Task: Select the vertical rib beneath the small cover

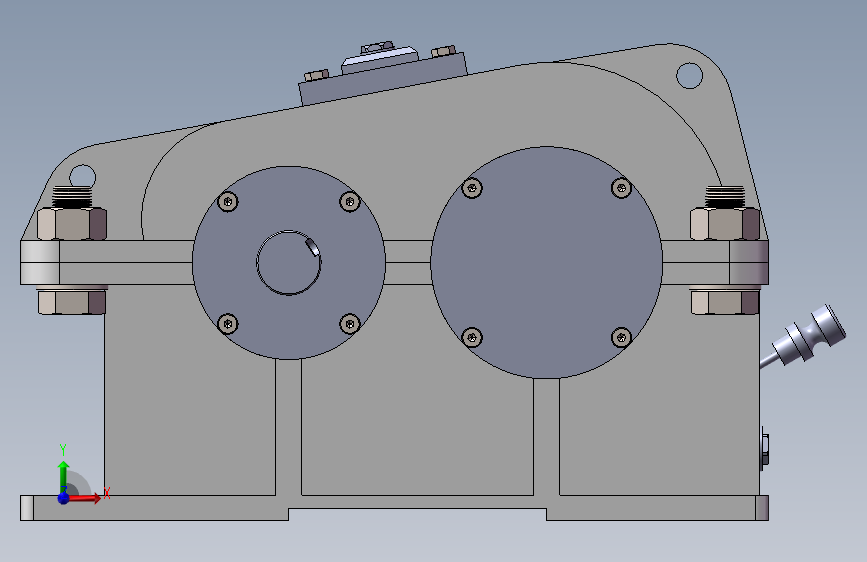Action: coord(288,427)
